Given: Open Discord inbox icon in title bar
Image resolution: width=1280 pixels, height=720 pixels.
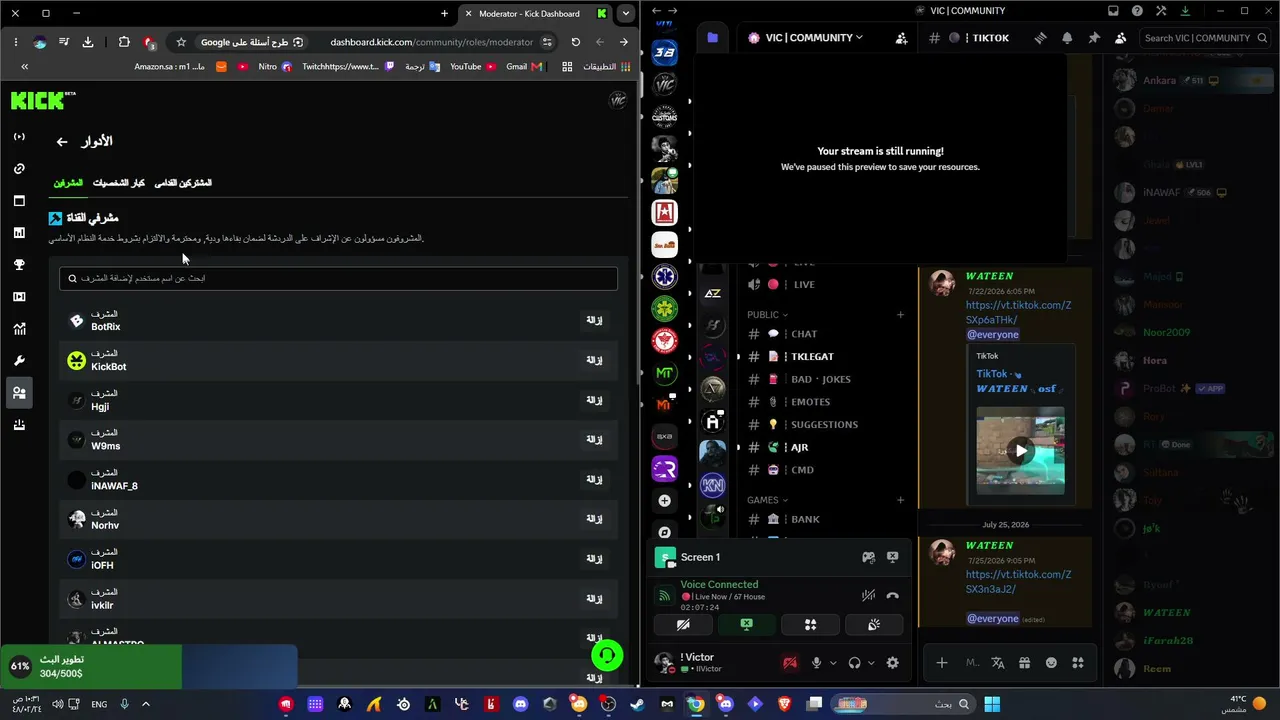Looking at the screenshot, I should coord(1113,11).
